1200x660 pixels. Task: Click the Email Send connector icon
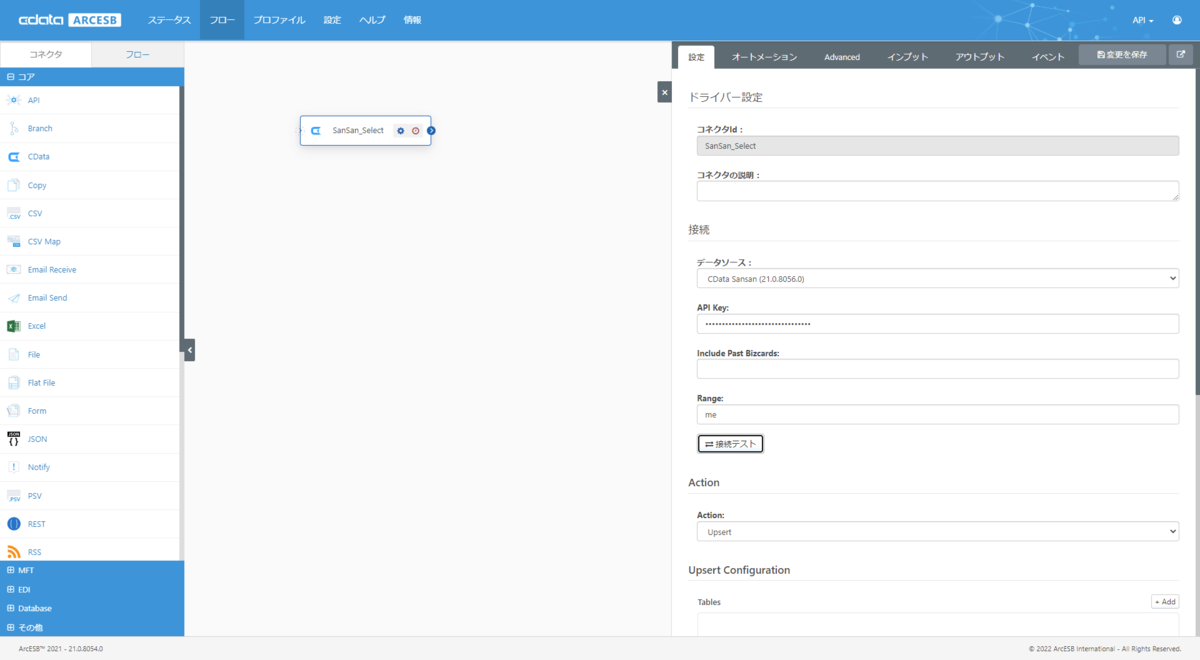tap(14, 298)
